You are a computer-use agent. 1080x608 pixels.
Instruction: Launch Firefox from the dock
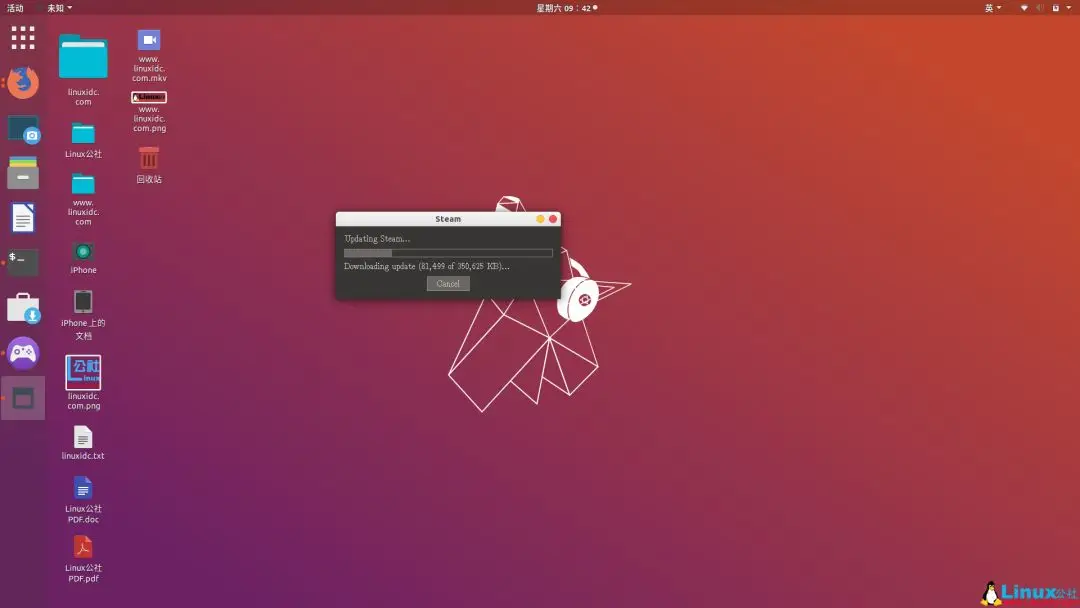pyautogui.click(x=23, y=83)
